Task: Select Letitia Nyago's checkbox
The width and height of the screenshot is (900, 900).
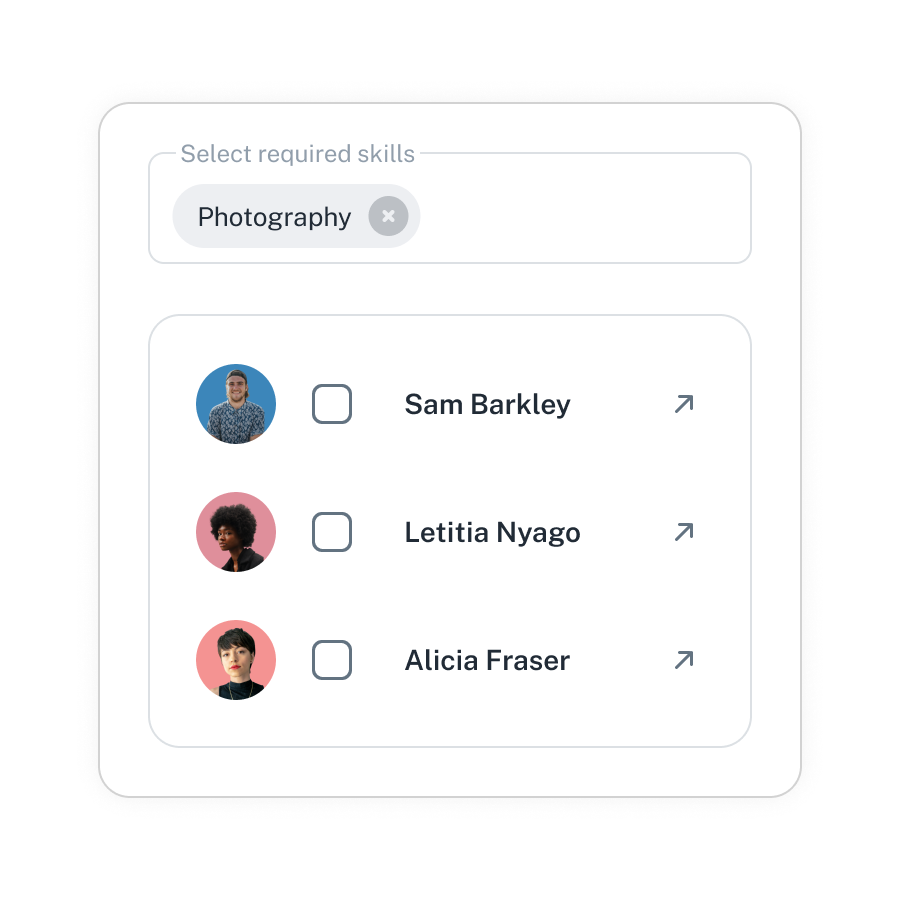Action: coord(332,532)
